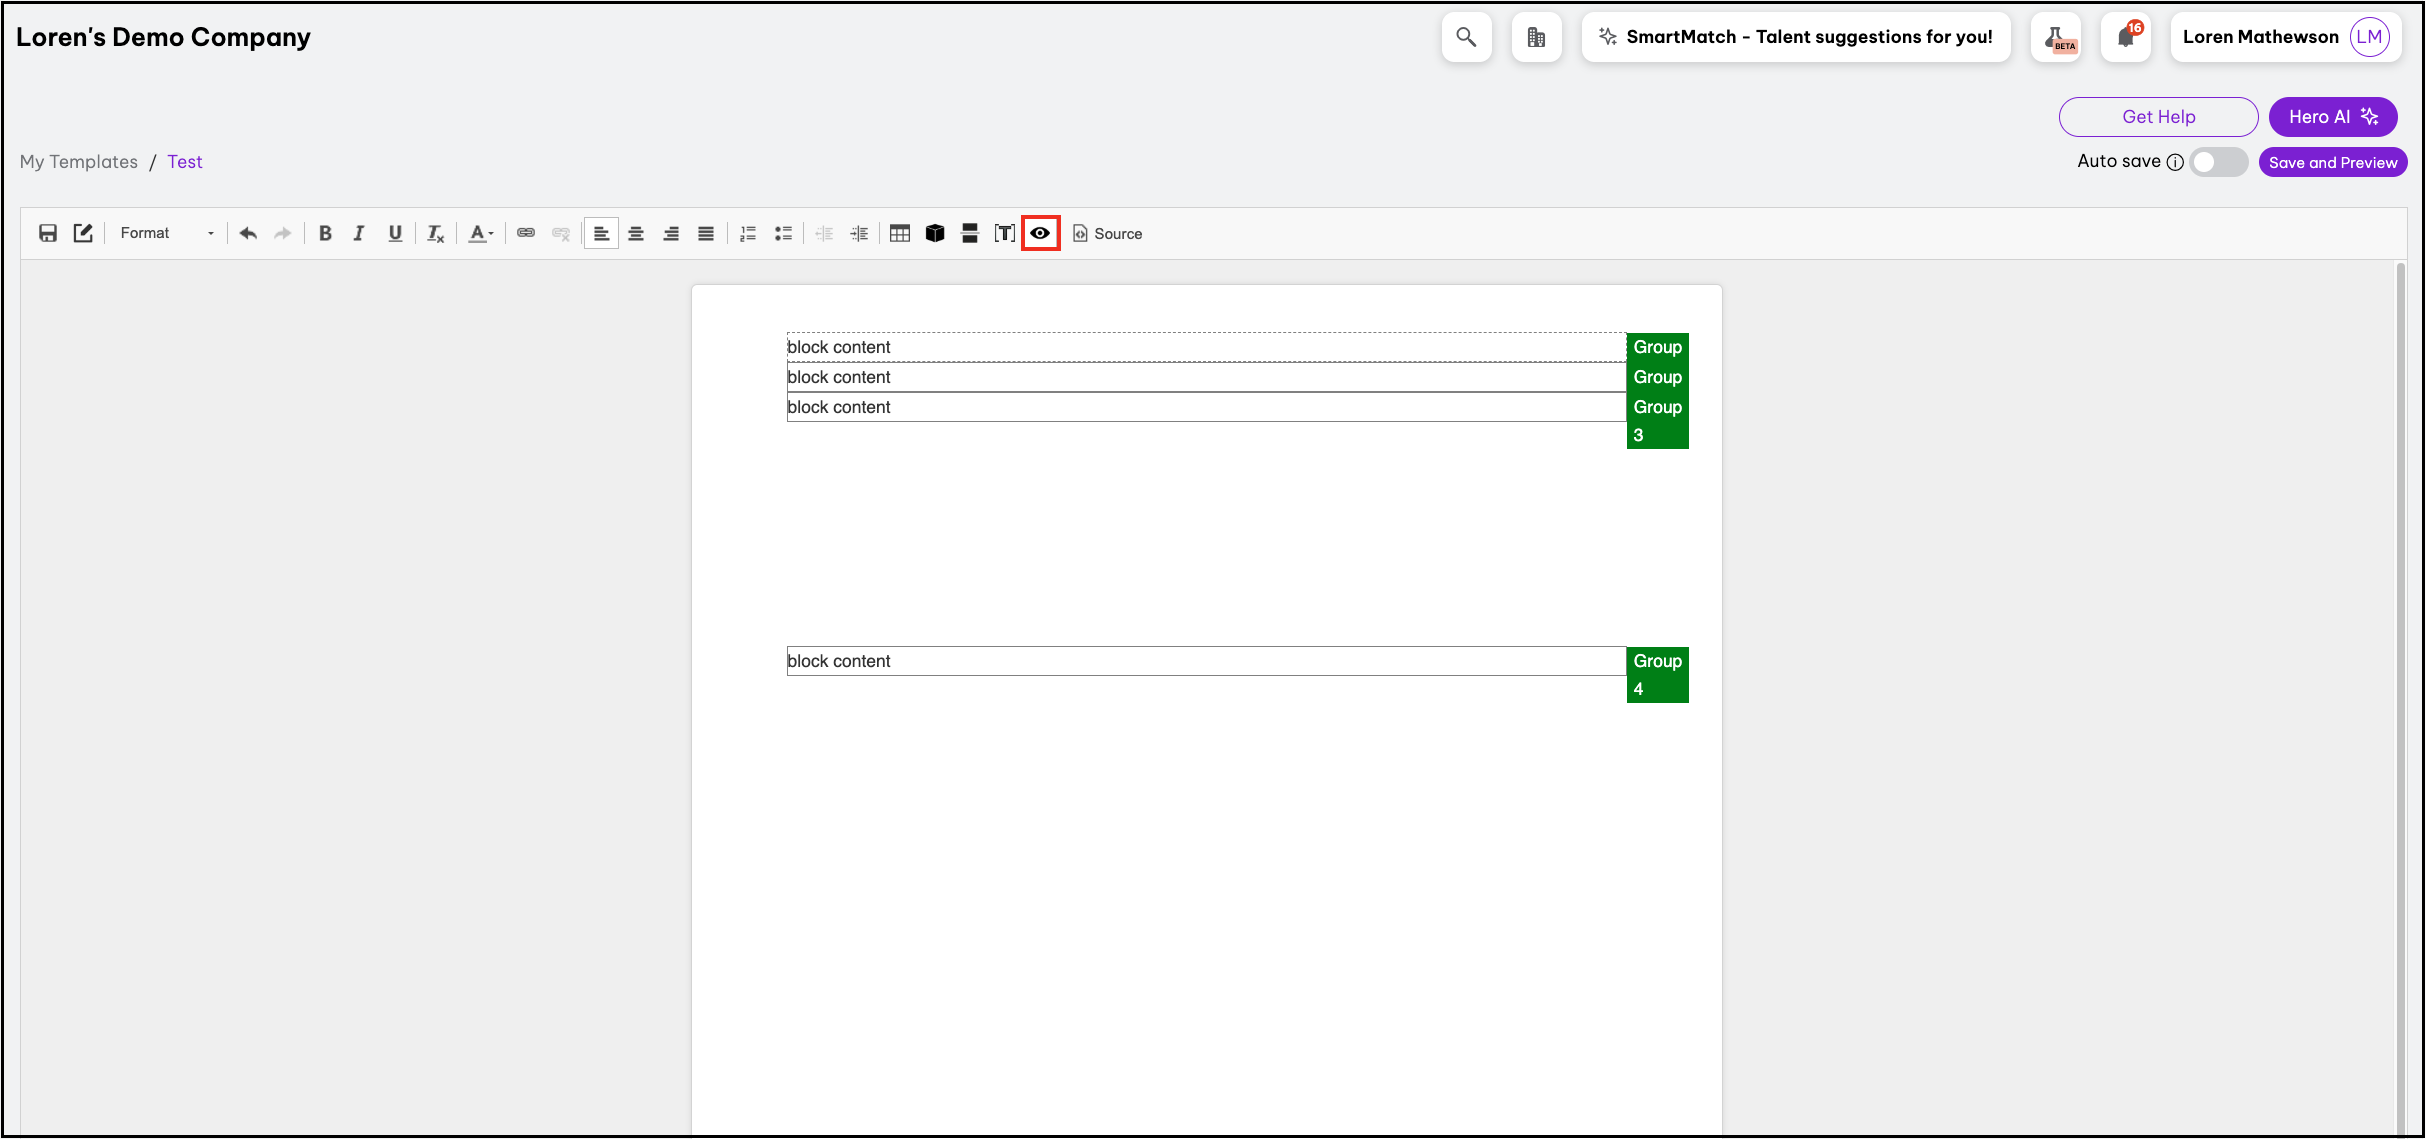The height and width of the screenshot is (1139, 2426).
Task: Click the Save and Preview button
Action: click(2332, 162)
